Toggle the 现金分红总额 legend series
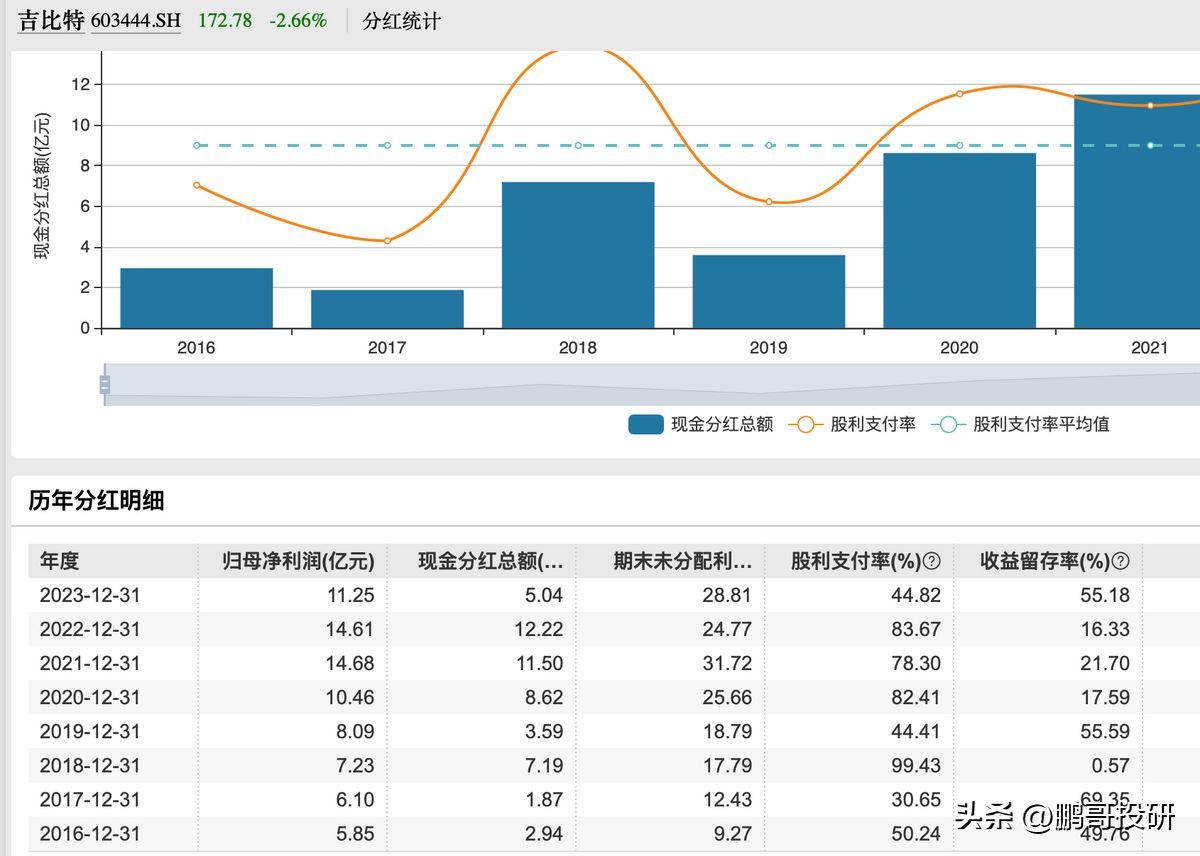The width and height of the screenshot is (1200, 856). pyautogui.click(x=700, y=424)
